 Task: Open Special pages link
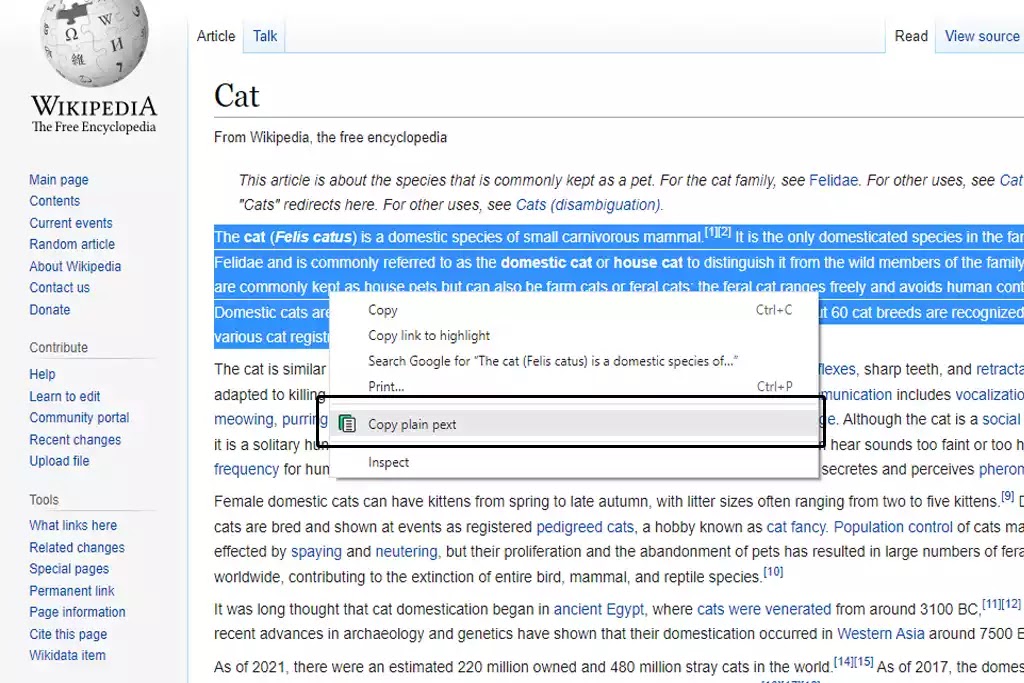[69, 569]
